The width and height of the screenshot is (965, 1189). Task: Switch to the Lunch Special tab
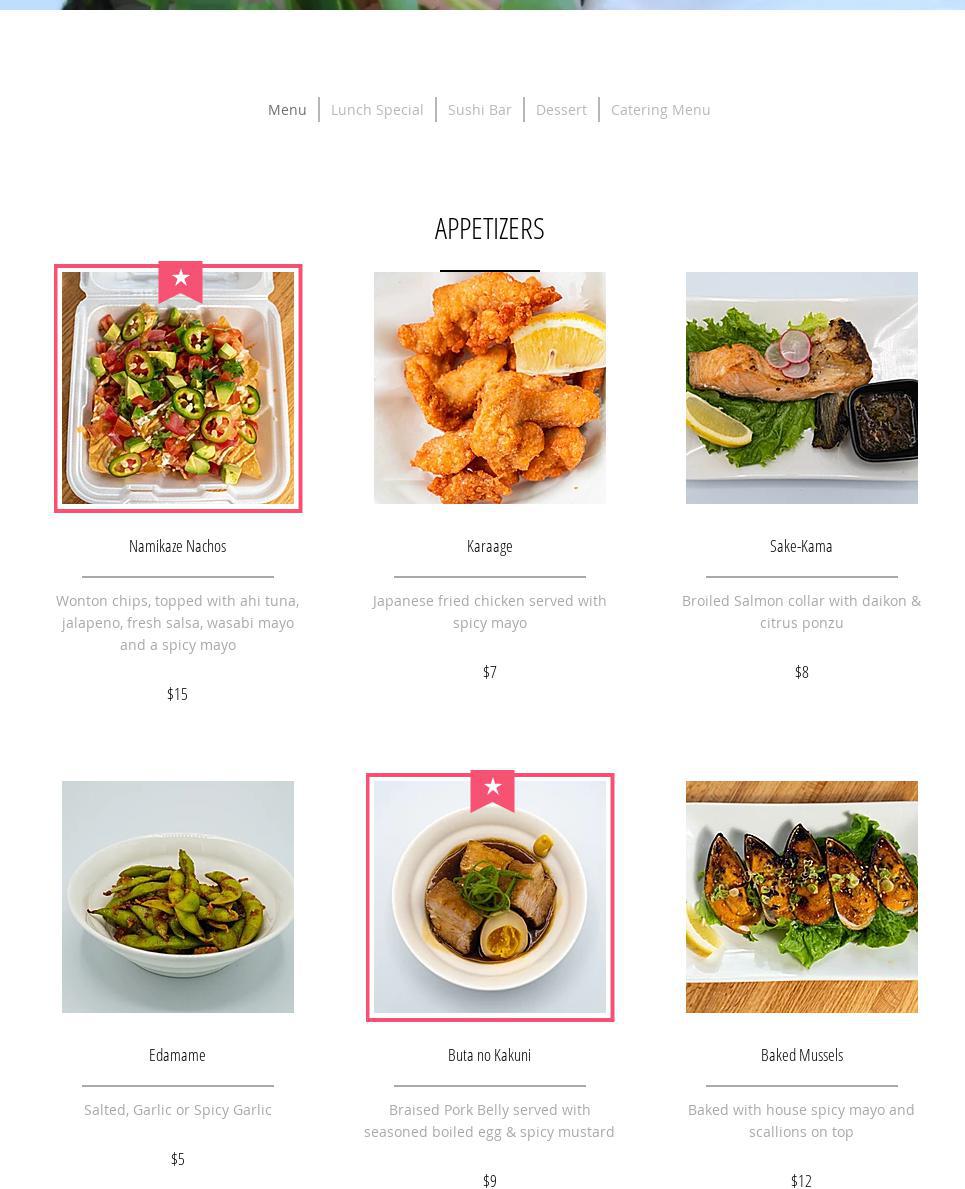377,110
